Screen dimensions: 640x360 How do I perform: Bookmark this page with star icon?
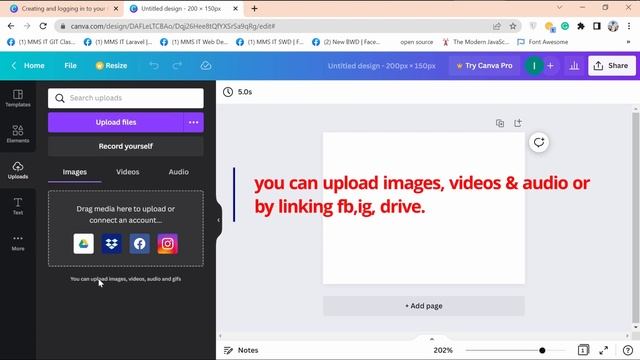513,26
